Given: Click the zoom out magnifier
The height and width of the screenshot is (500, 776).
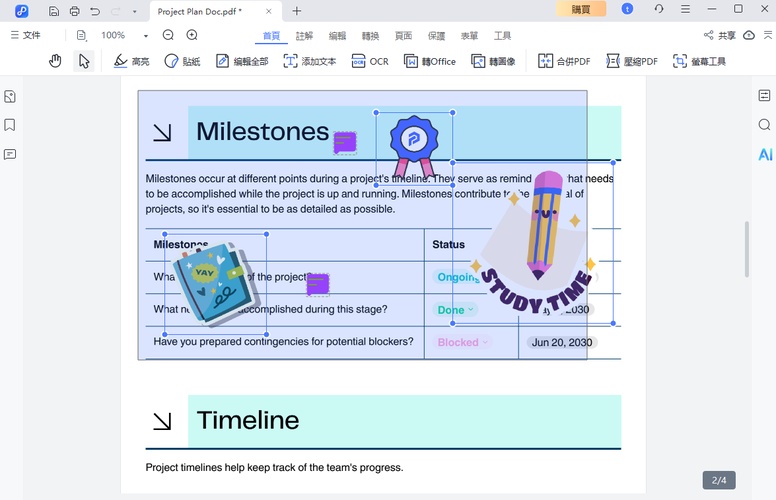Looking at the screenshot, I should coord(168,35).
